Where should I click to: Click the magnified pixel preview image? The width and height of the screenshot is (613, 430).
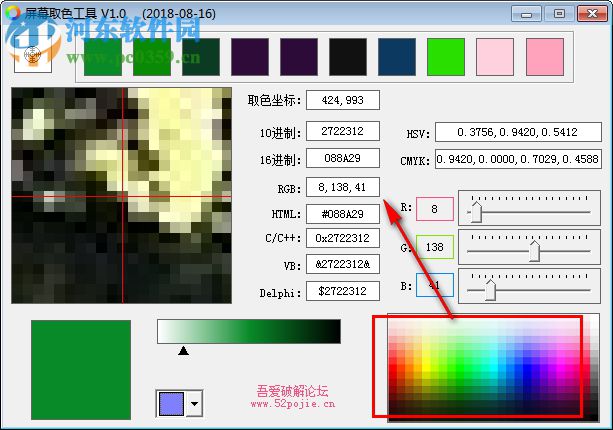[x=122, y=195]
